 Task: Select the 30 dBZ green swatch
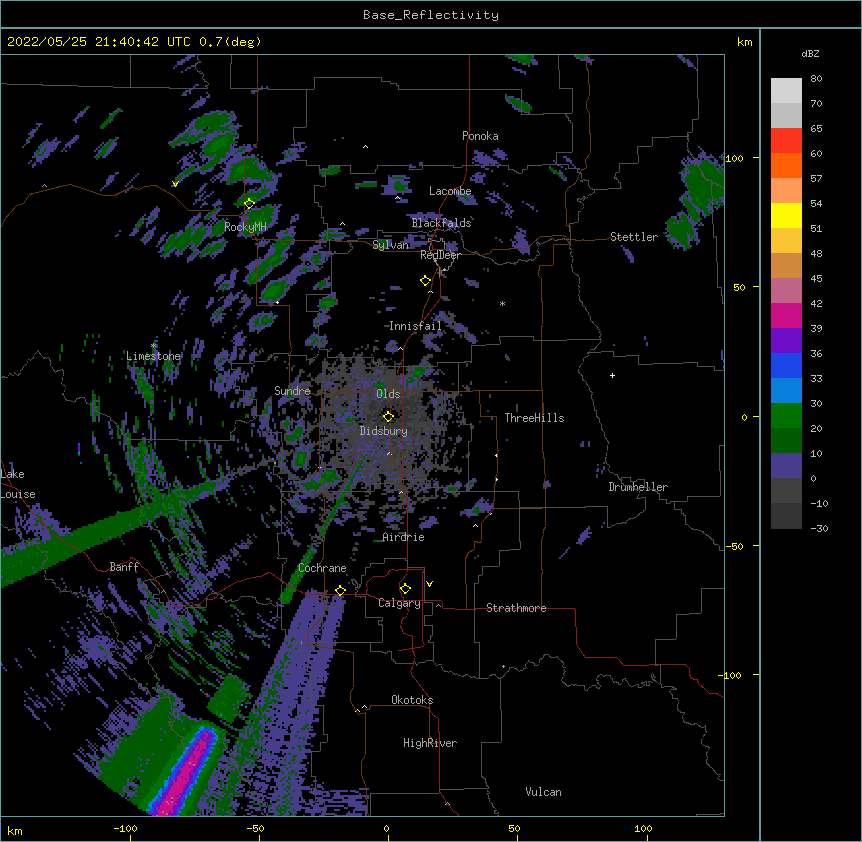[x=786, y=416]
